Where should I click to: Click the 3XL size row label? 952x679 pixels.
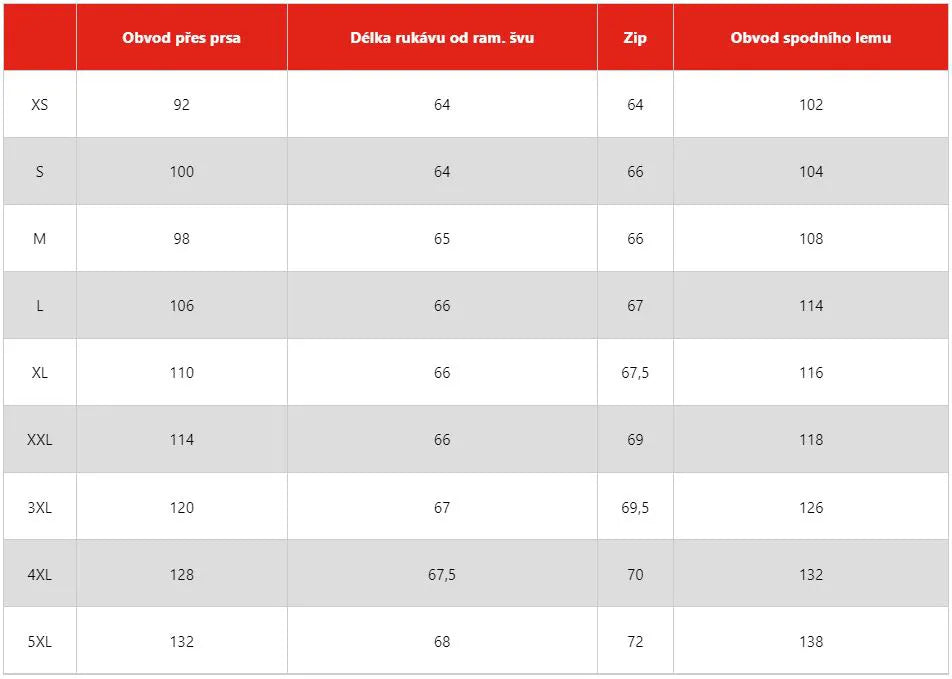(x=40, y=507)
